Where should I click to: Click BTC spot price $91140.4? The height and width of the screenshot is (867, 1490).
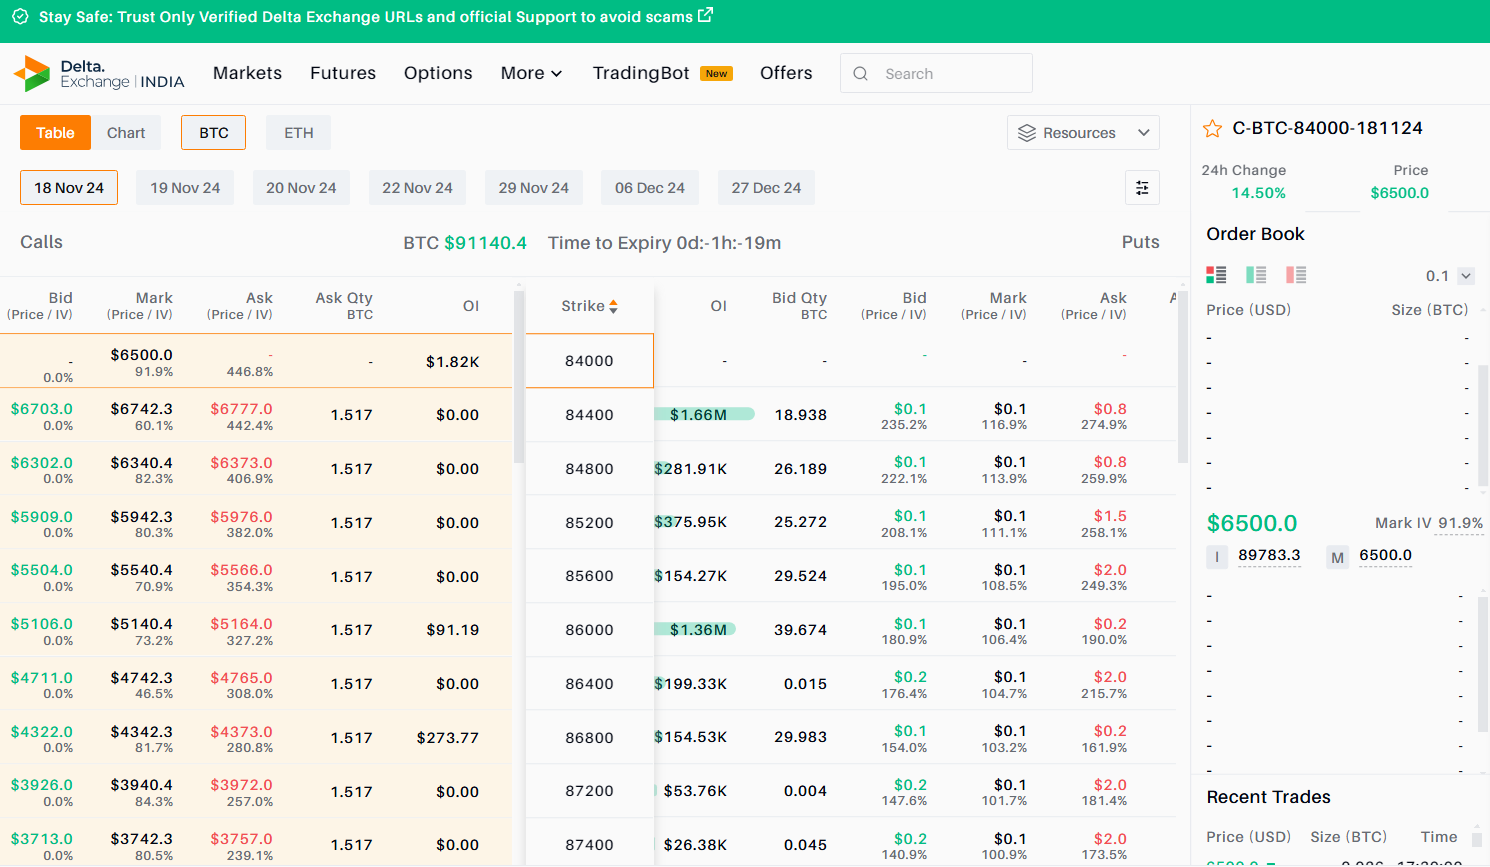tap(485, 243)
